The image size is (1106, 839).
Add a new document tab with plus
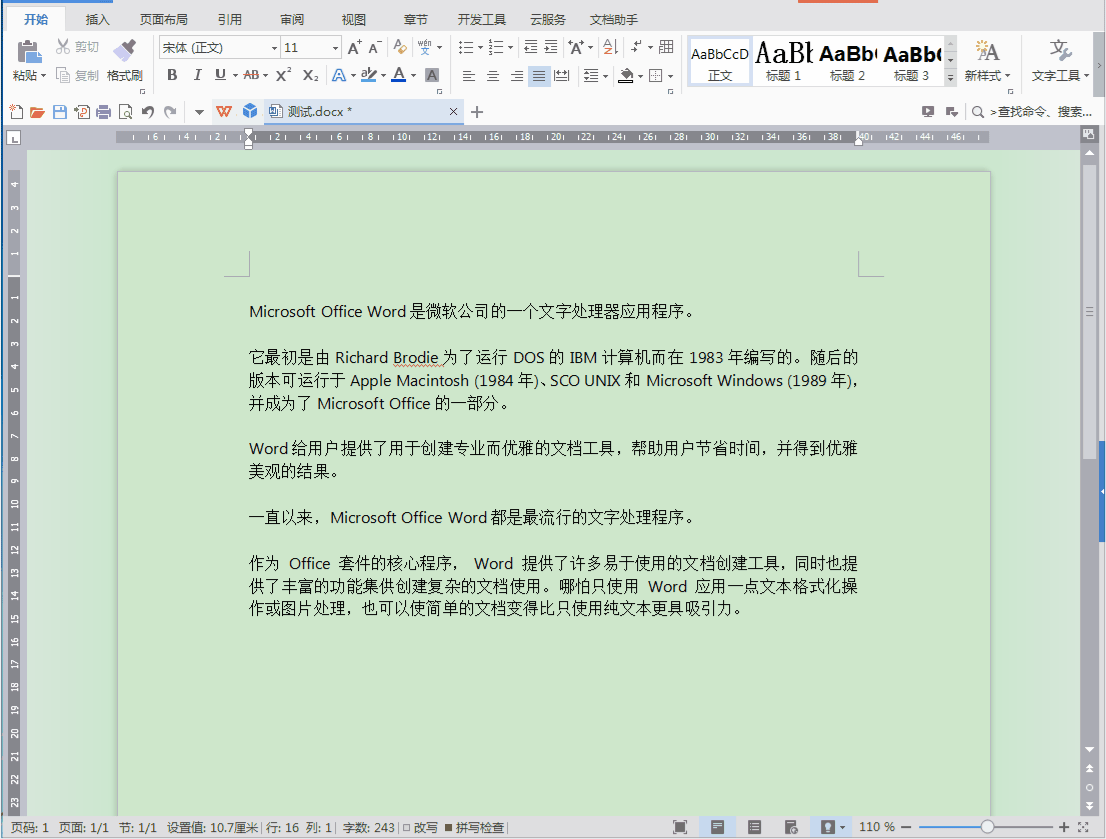click(x=477, y=111)
